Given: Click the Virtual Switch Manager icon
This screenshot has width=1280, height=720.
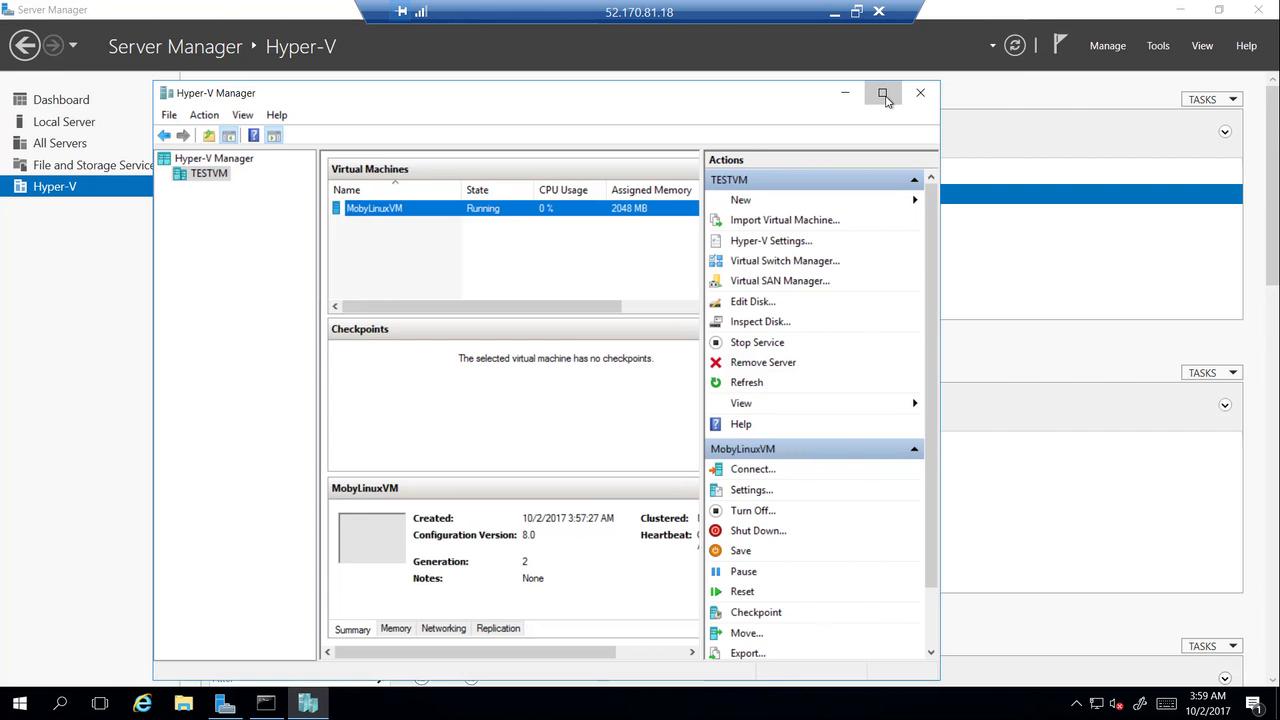Looking at the screenshot, I should 715,261.
